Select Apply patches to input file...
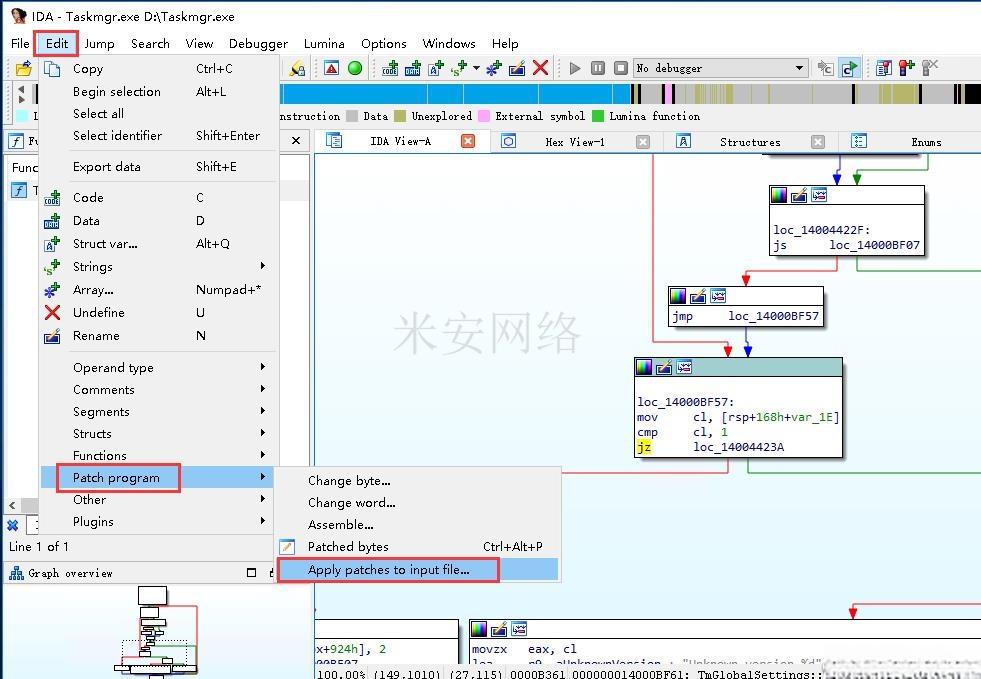 pyautogui.click(x=417, y=569)
